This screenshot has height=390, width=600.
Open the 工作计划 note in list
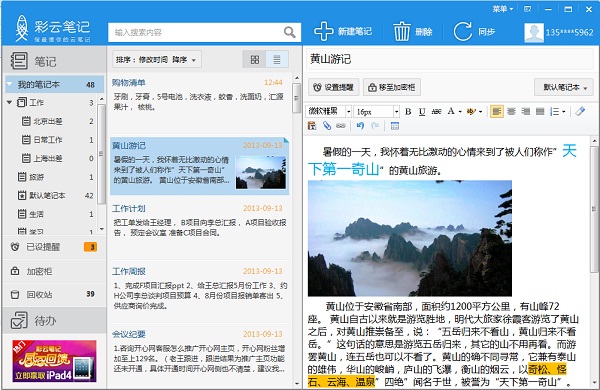pyautogui.click(x=198, y=220)
